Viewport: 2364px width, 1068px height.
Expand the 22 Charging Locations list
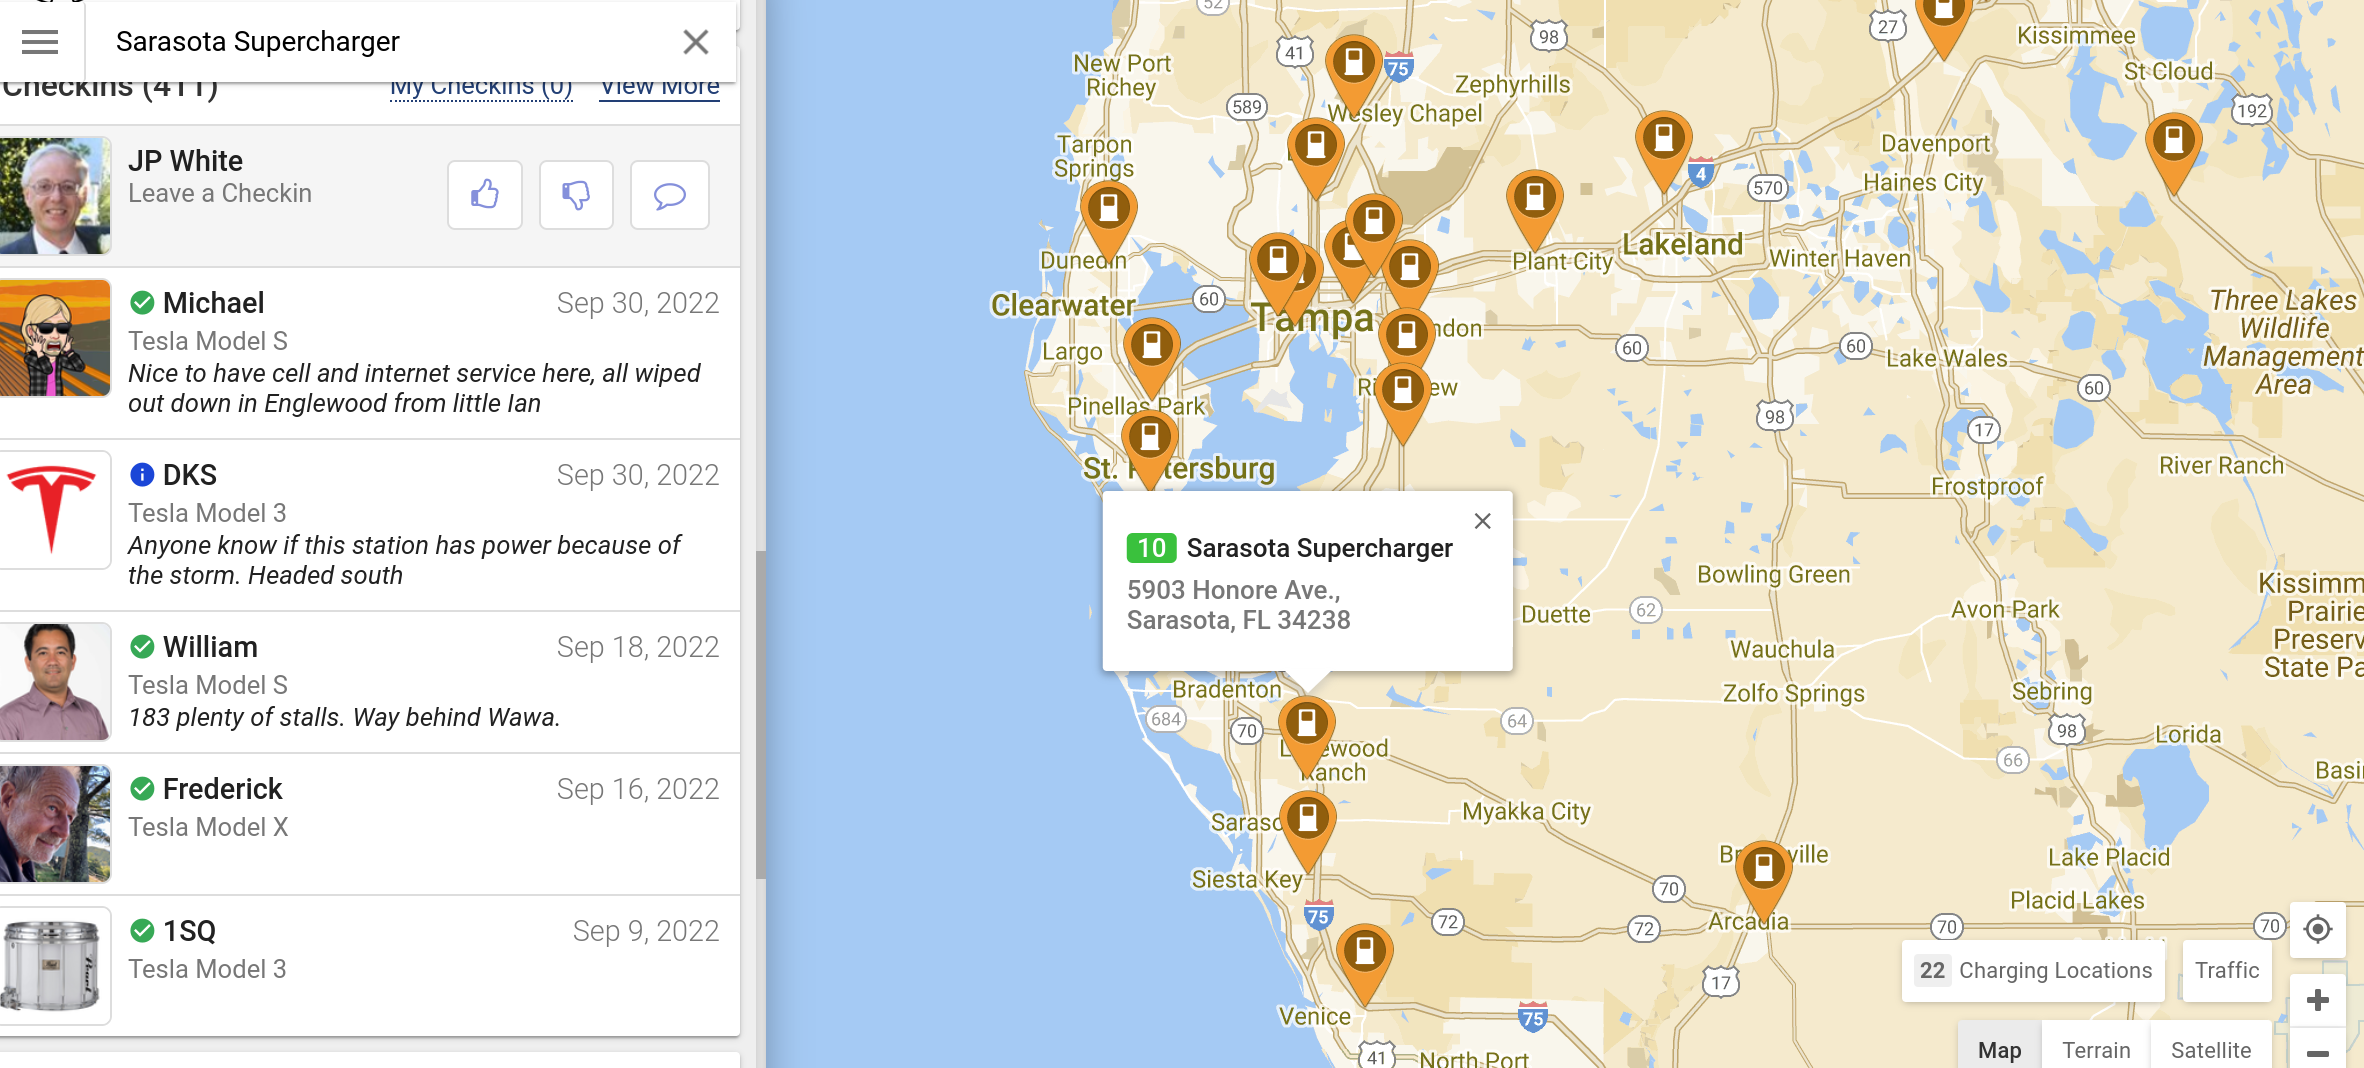(2034, 970)
